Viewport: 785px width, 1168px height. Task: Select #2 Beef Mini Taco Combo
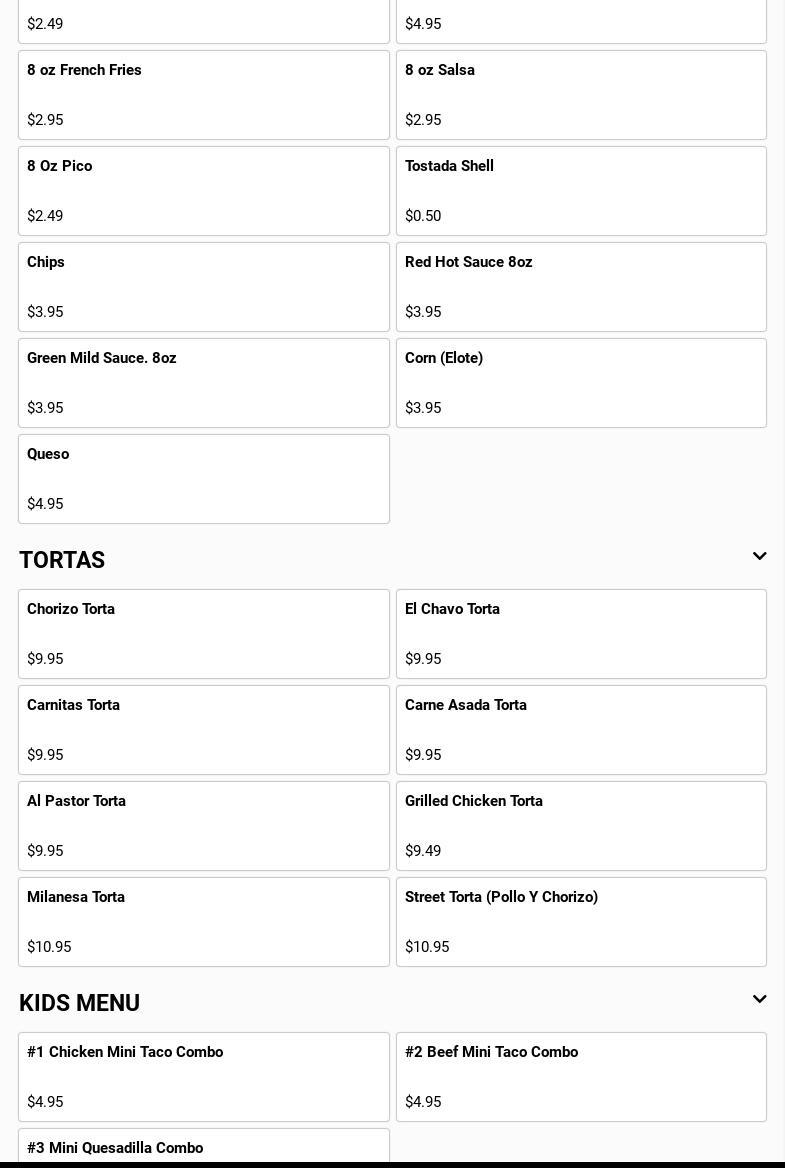[581, 1077]
